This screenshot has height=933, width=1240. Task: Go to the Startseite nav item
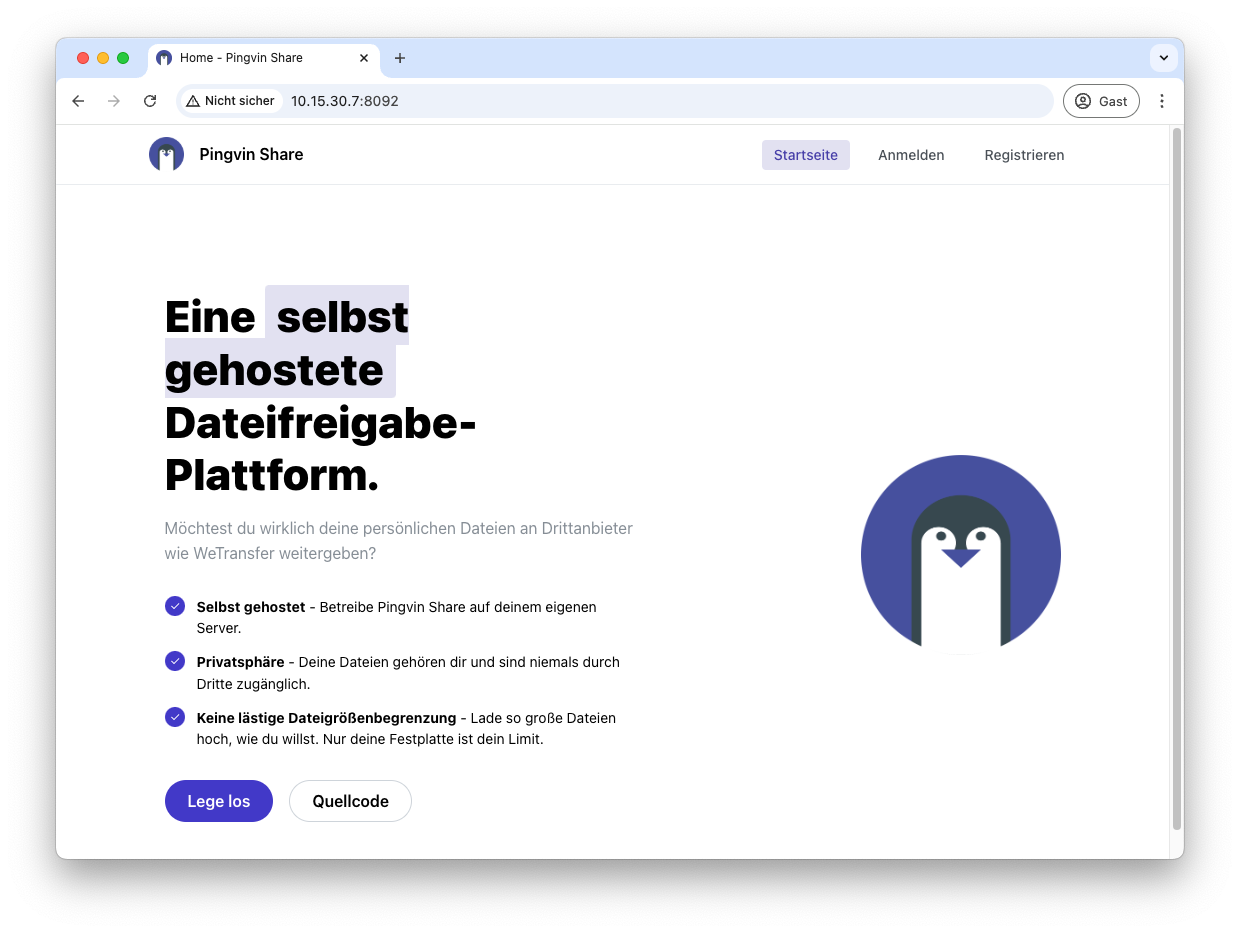(805, 155)
